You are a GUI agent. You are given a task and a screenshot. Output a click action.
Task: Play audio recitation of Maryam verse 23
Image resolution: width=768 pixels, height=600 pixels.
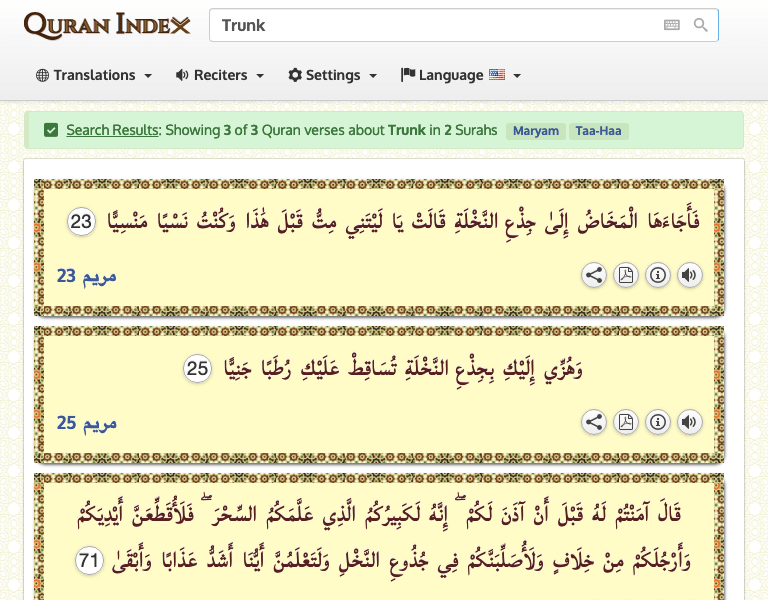pyautogui.click(x=690, y=276)
